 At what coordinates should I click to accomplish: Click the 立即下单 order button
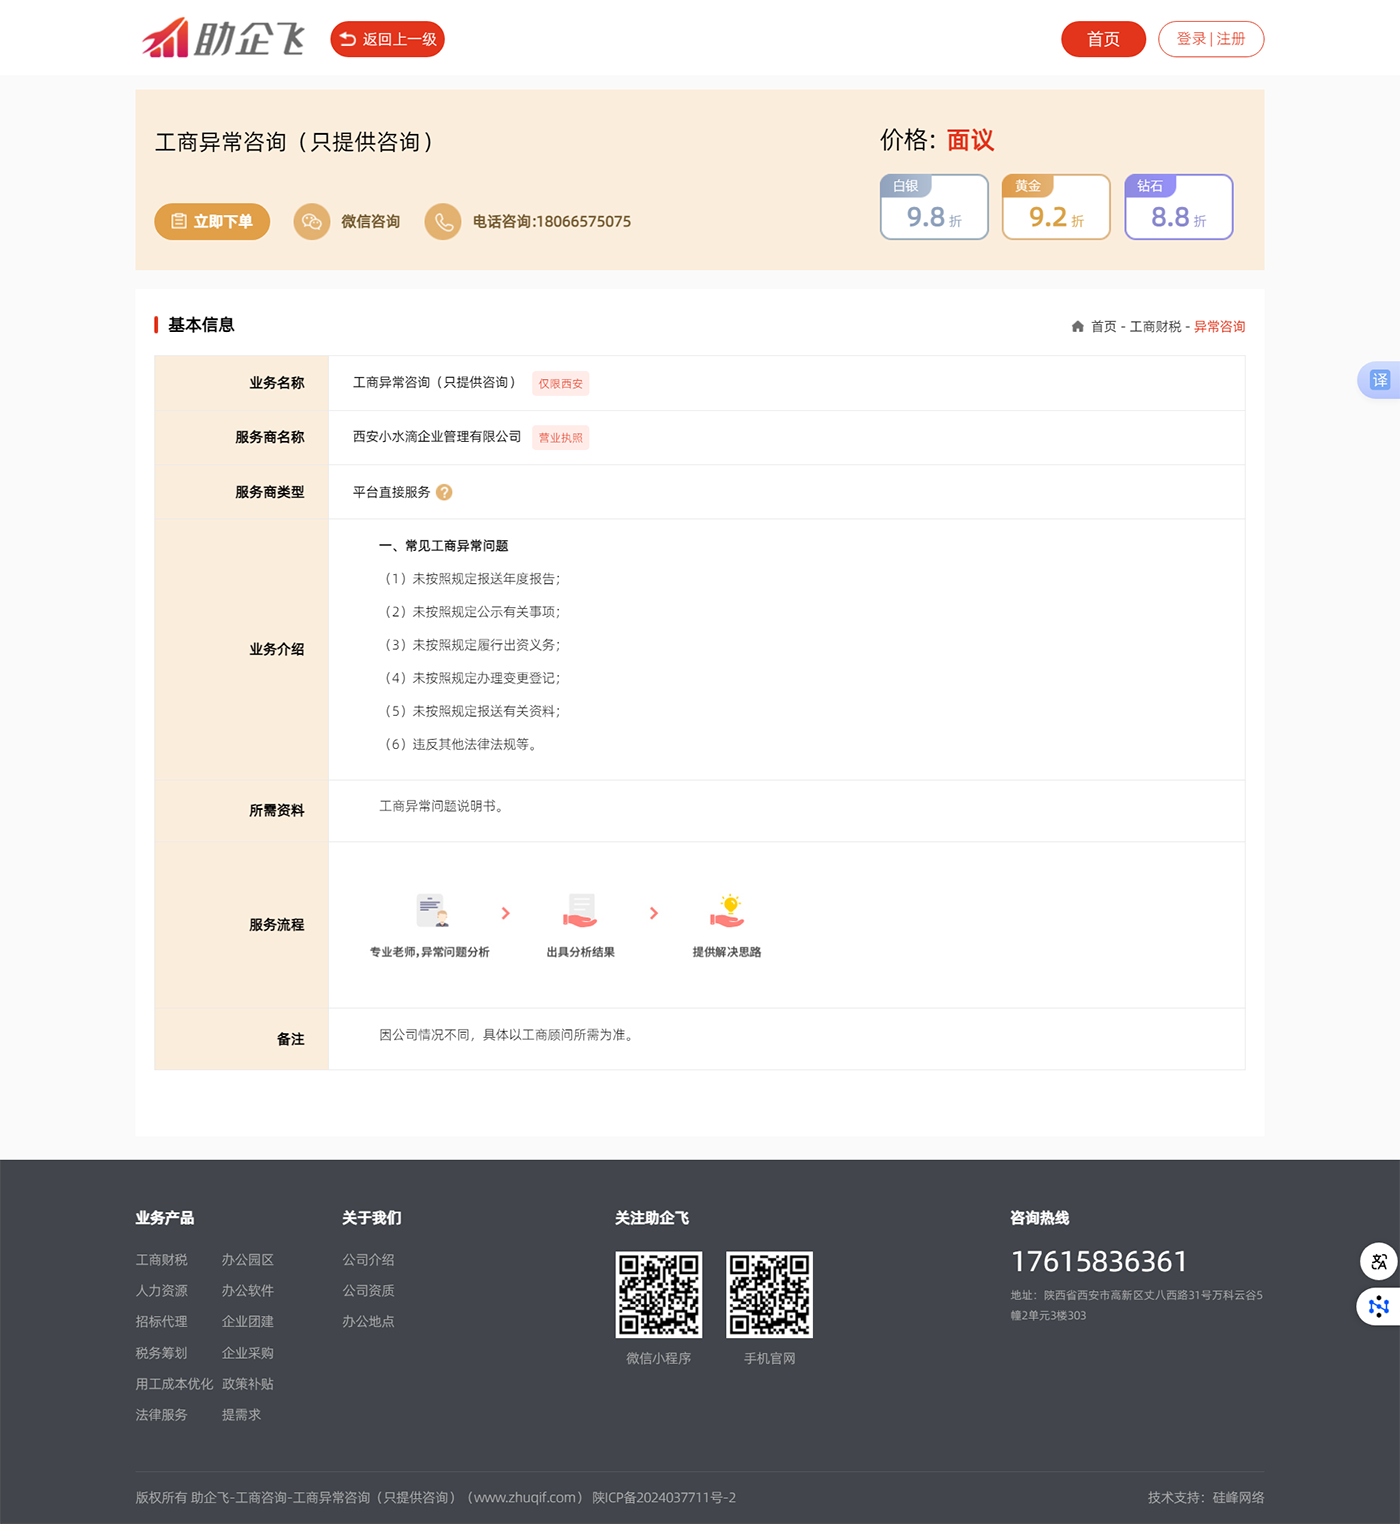pos(212,222)
